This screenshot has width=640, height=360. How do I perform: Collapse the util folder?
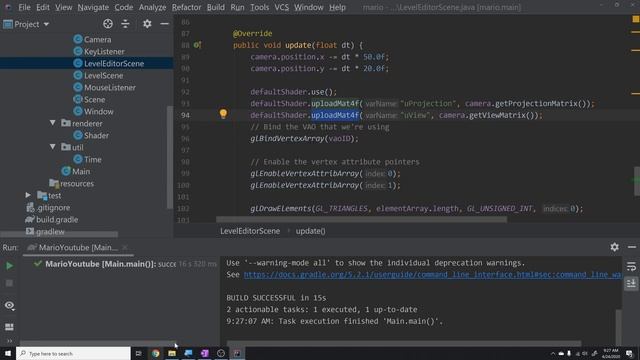coord(53,147)
